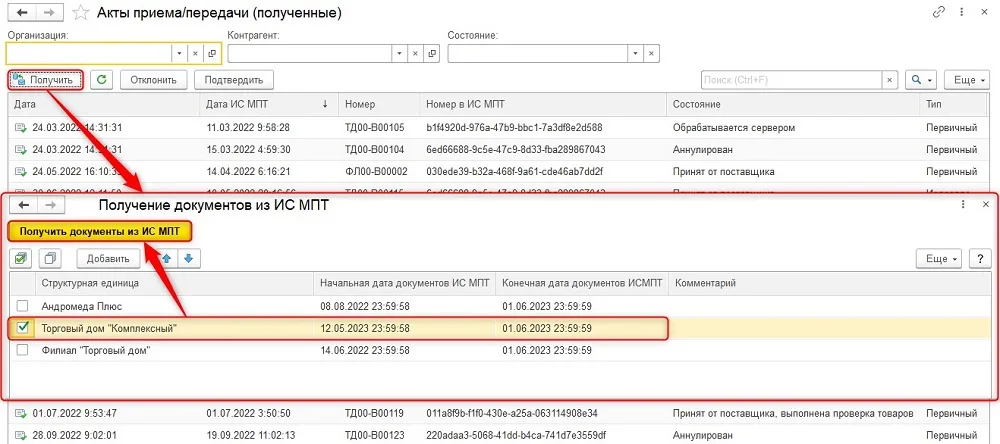Screen dimensions: 1000x444
Task: Close the Получение документов dialog
Action: pos(985,204)
